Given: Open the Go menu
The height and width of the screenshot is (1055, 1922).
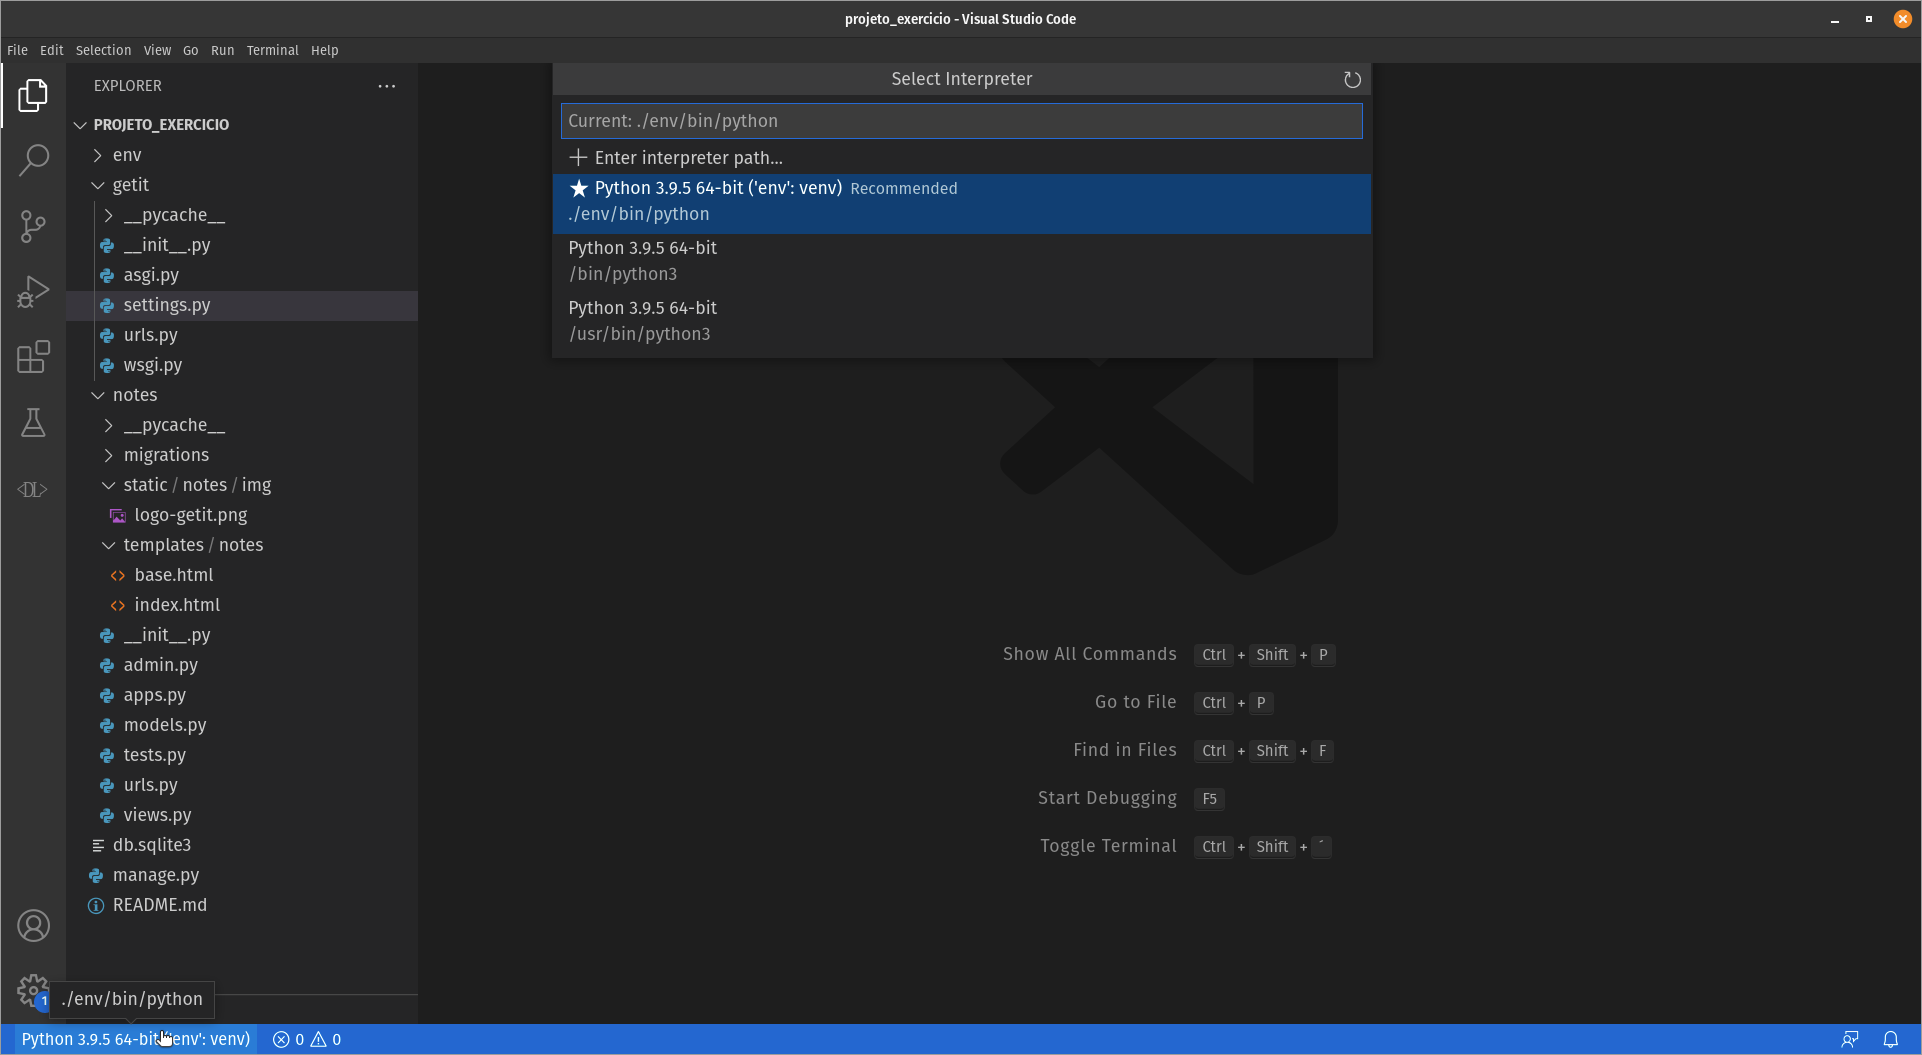Looking at the screenshot, I should point(190,50).
